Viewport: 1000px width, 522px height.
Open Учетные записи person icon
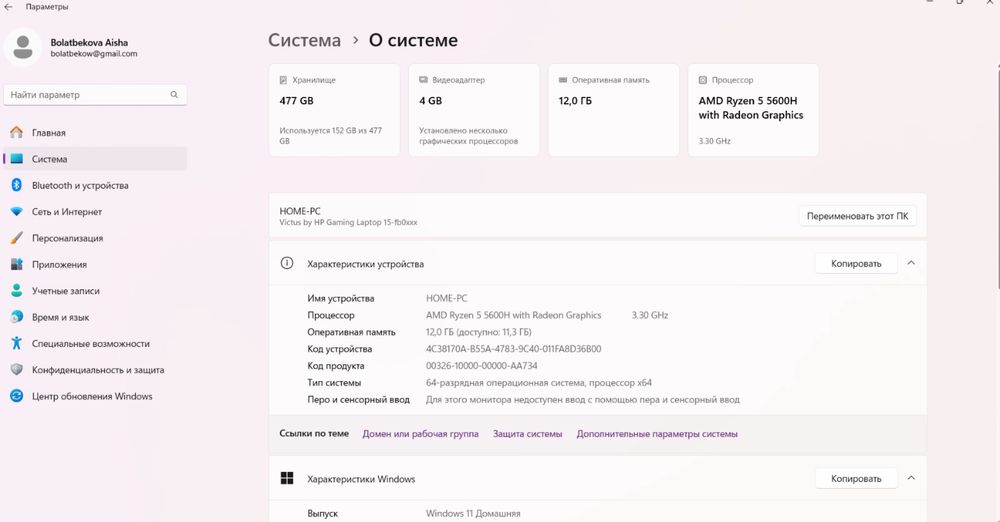16,291
